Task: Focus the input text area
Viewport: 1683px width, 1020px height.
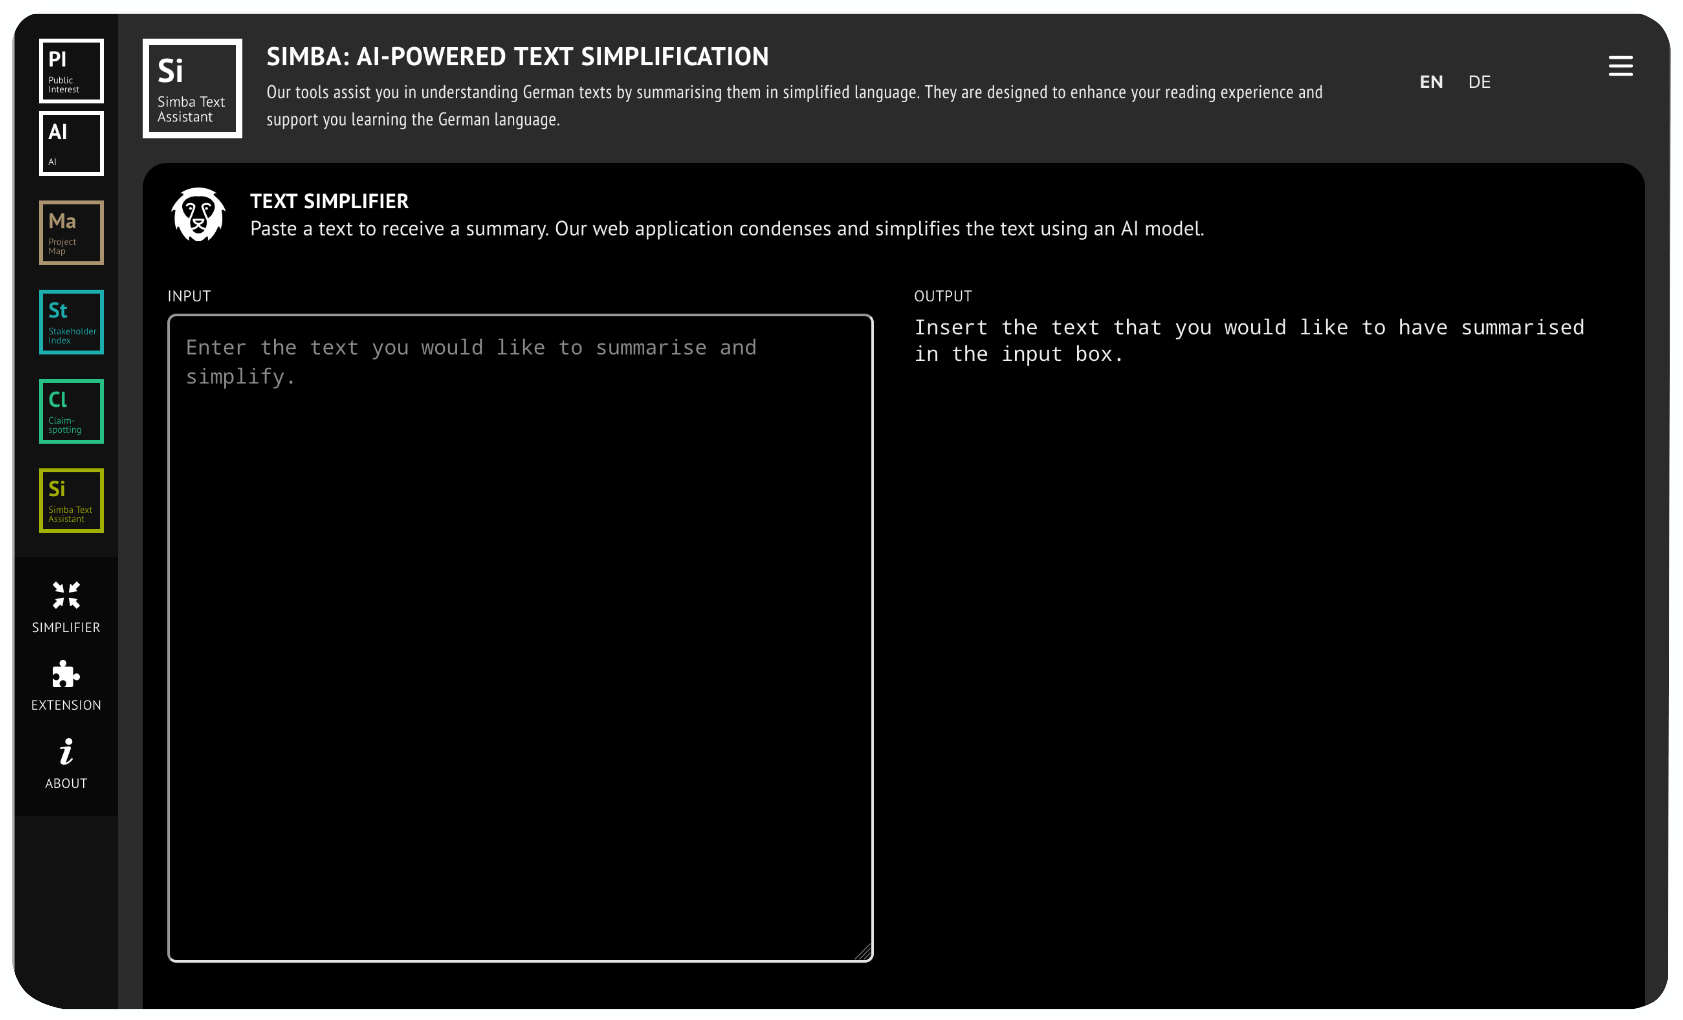Action: (x=520, y=638)
